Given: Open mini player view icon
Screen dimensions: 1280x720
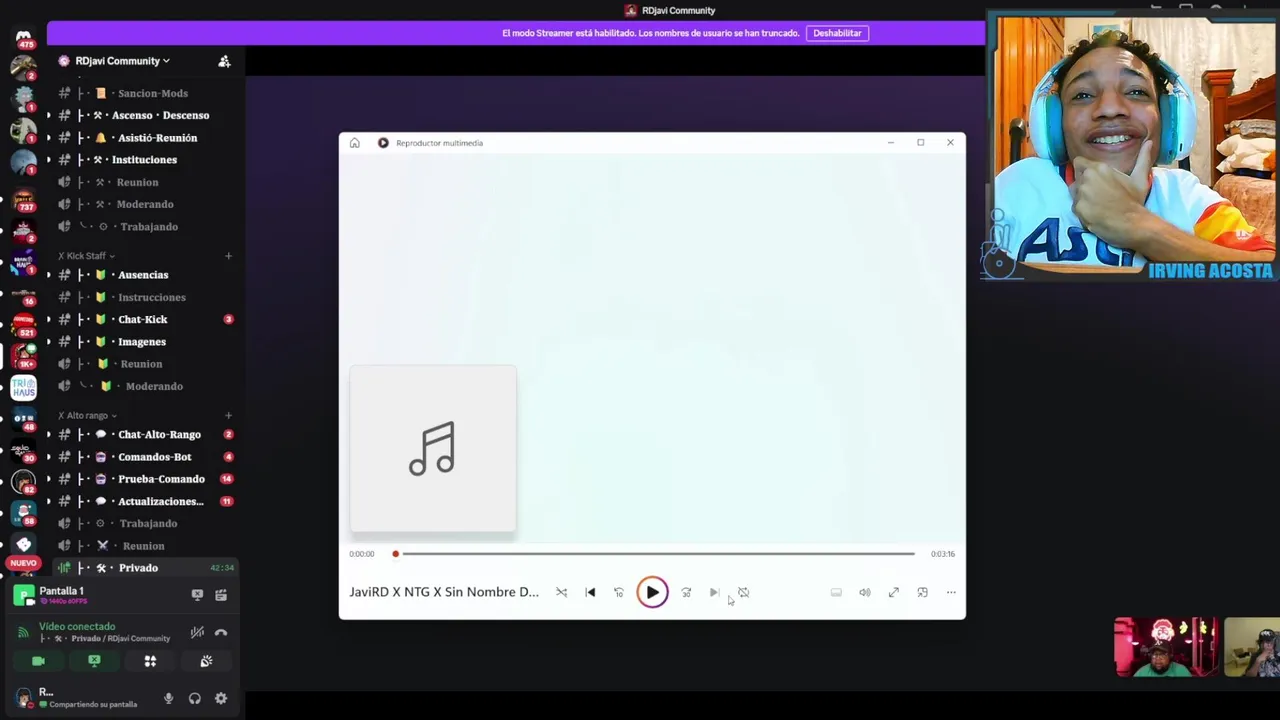Looking at the screenshot, I should point(922,592).
